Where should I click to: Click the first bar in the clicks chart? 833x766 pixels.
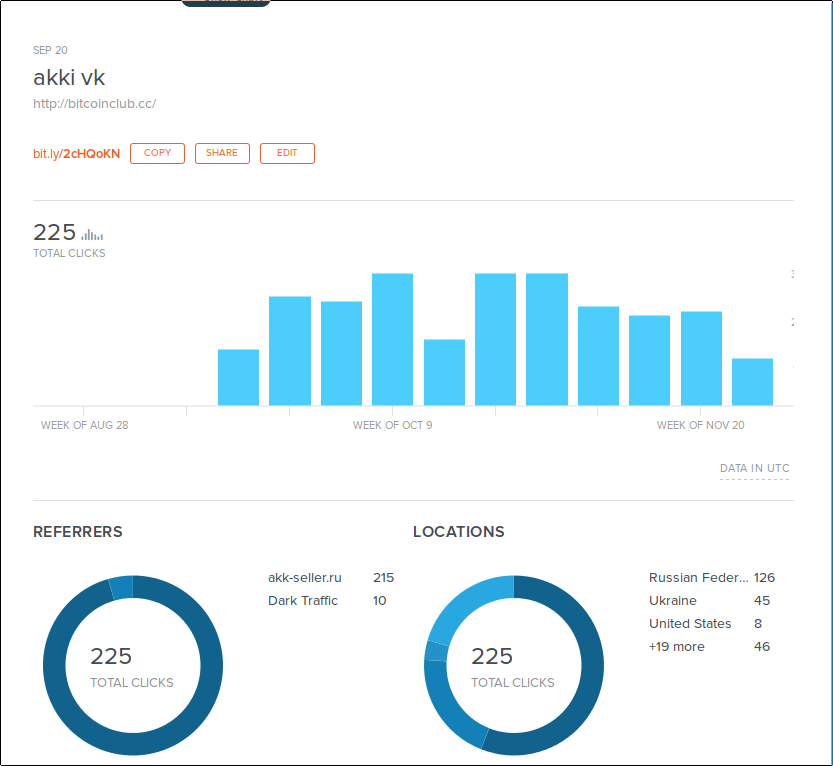[x=239, y=378]
